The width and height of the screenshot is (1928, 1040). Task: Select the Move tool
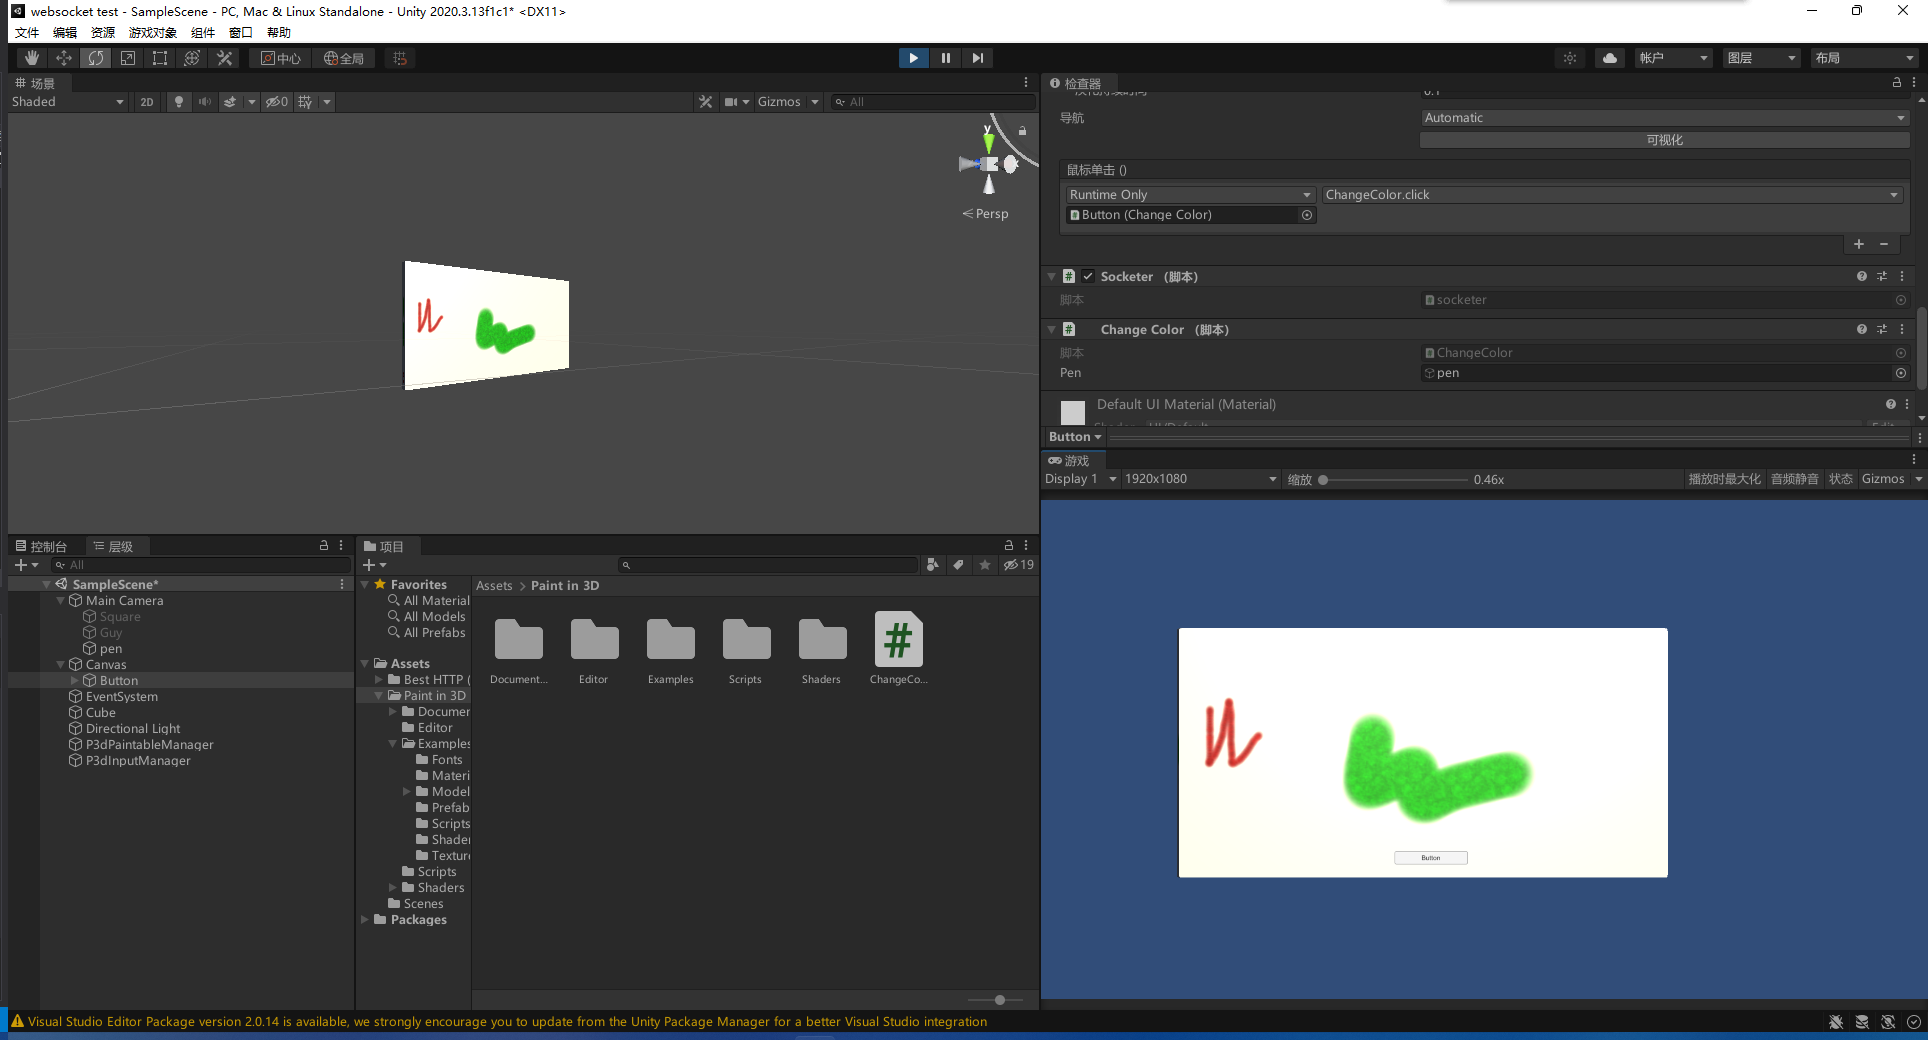point(63,58)
